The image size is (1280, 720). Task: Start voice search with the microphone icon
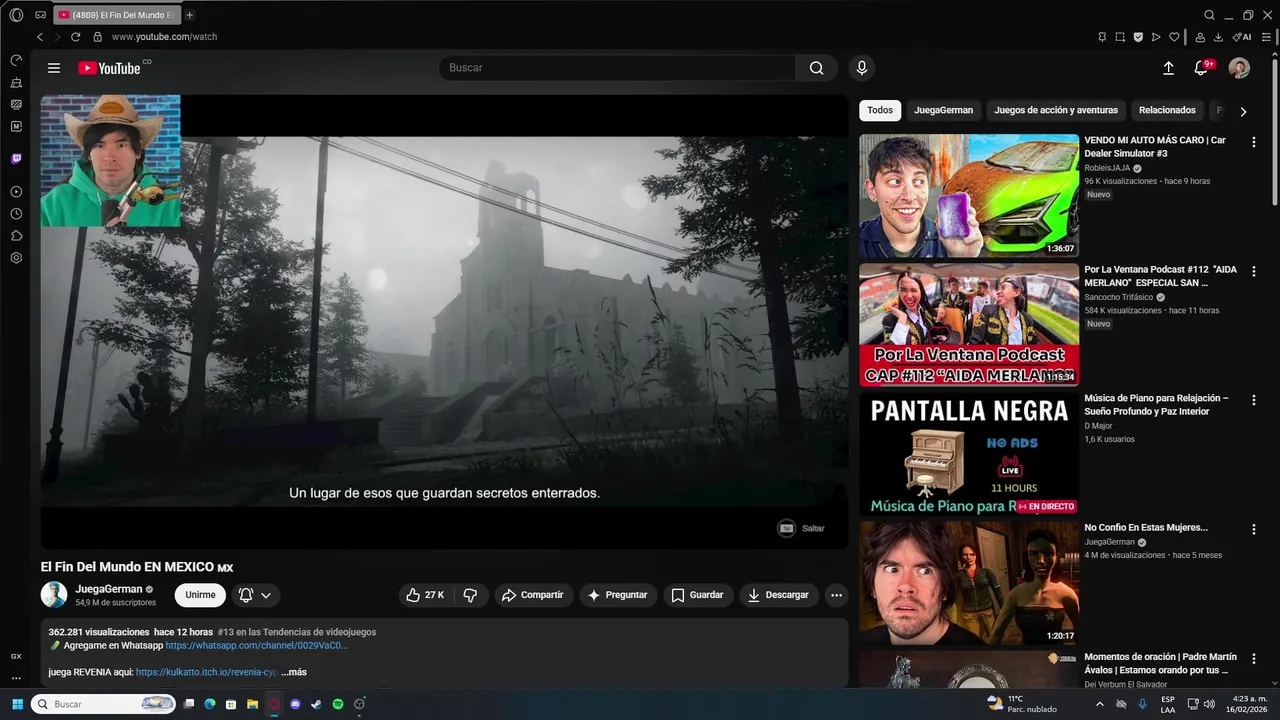pyautogui.click(x=862, y=68)
